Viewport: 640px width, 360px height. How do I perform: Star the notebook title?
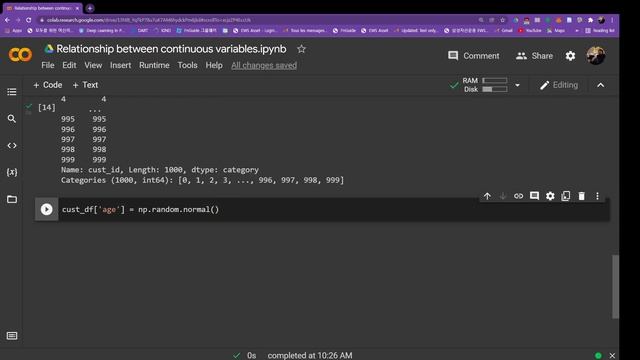coord(301,49)
